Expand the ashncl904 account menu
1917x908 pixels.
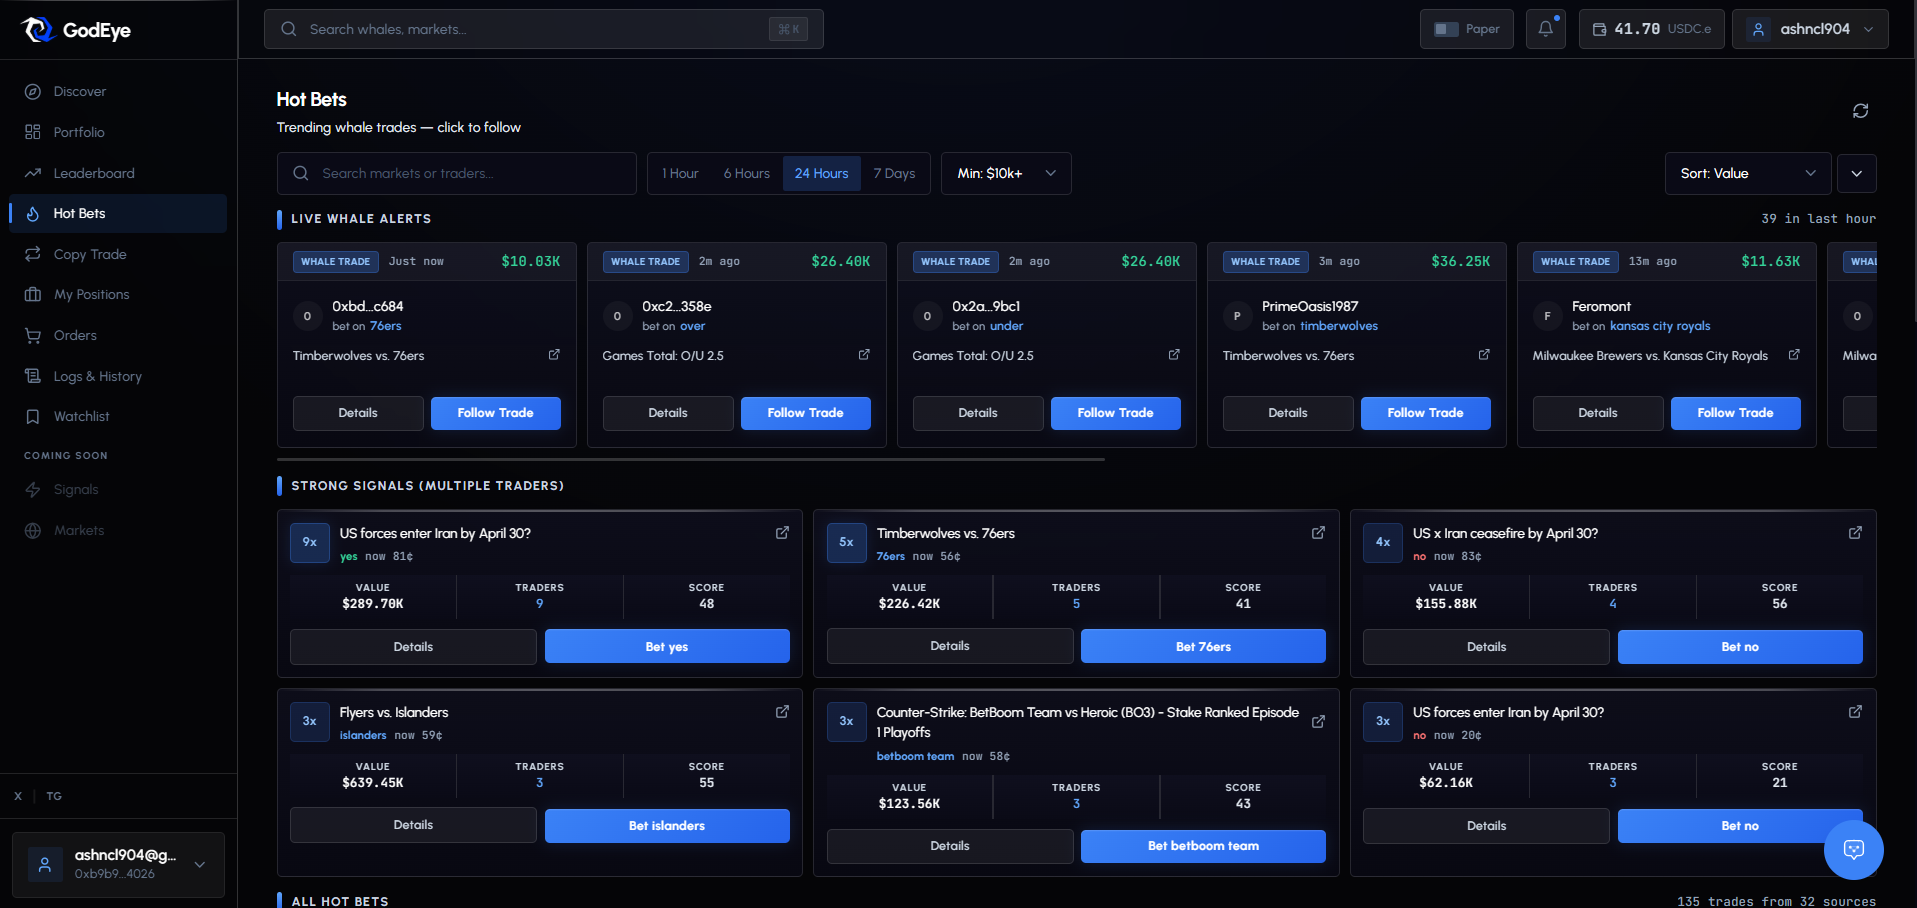point(1810,29)
